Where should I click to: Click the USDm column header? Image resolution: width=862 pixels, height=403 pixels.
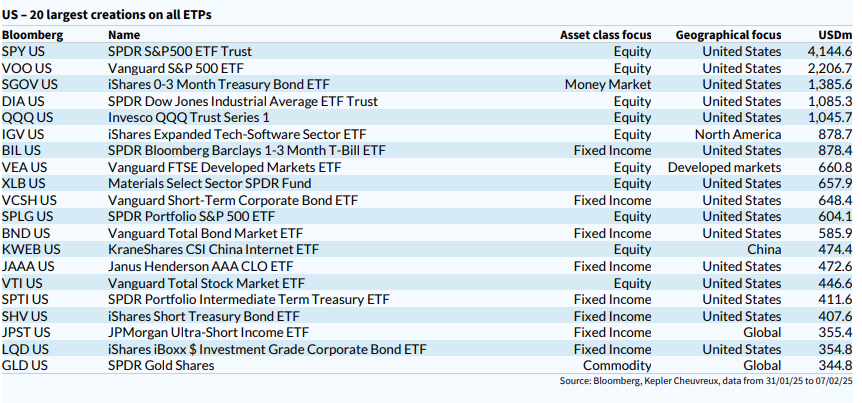tap(834, 35)
